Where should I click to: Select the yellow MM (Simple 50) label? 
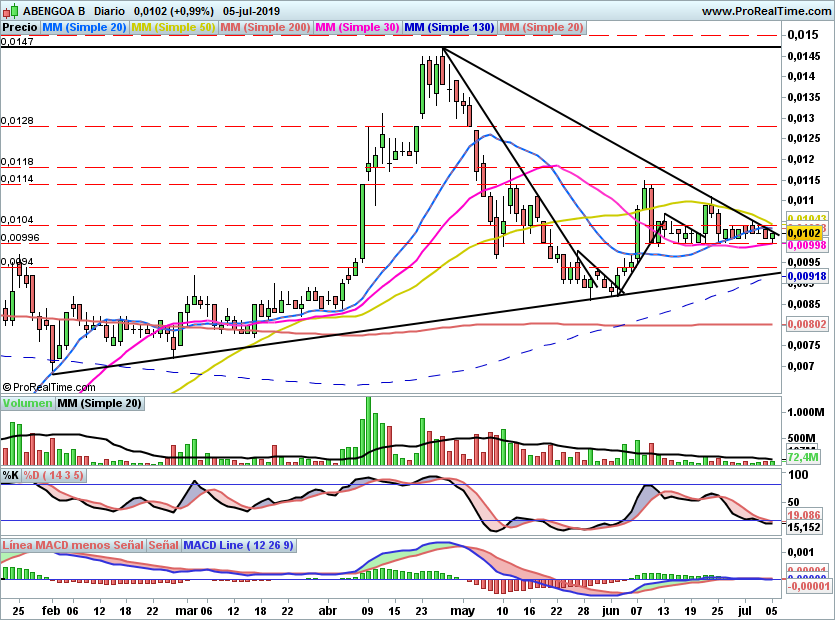click(173, 28)
